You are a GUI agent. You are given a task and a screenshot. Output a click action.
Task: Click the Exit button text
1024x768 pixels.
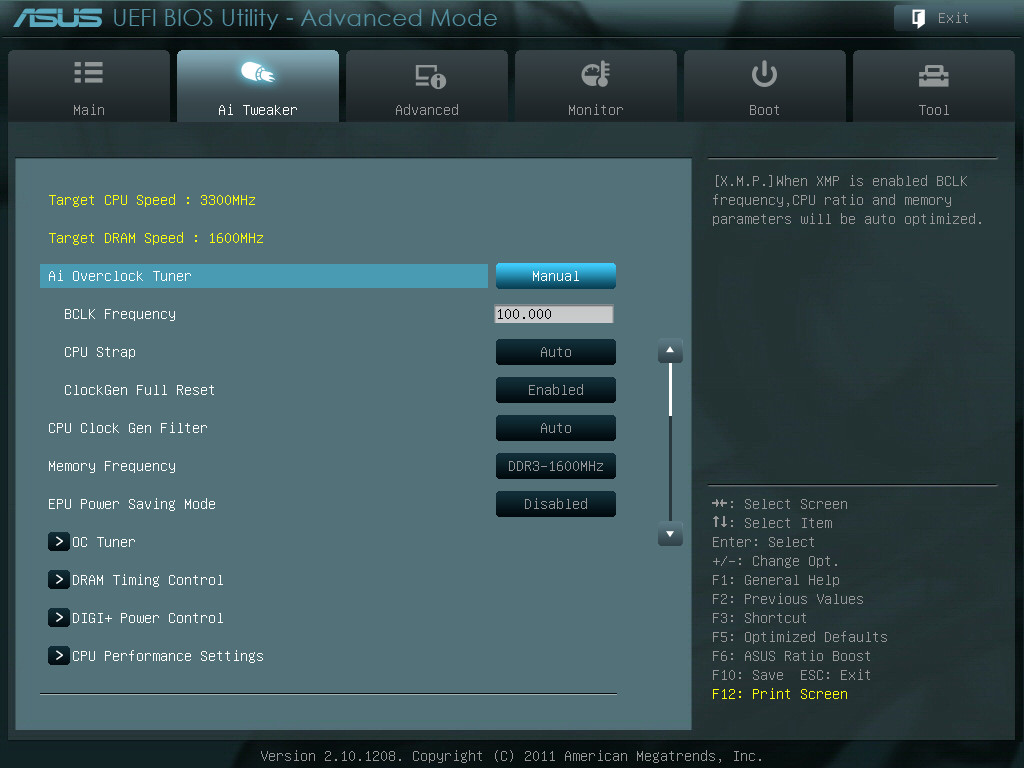click(953, 18)
